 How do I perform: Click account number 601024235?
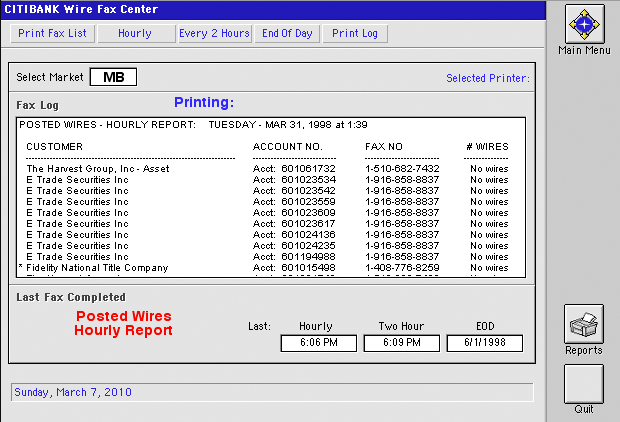point(308,246)
